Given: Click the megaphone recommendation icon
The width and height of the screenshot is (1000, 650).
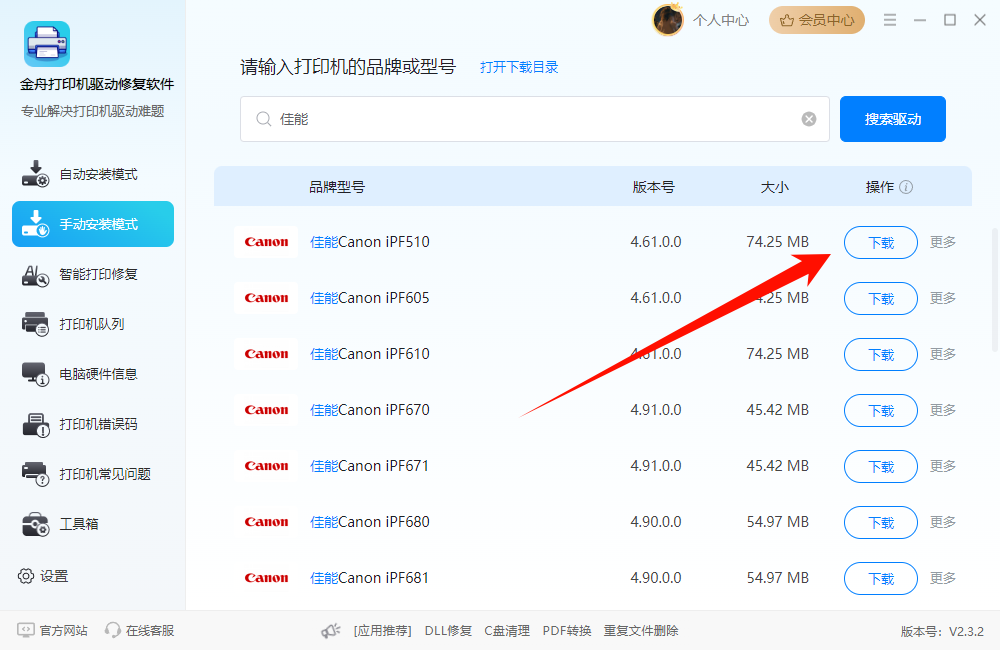Looking at the screenshot, I should pos(330,631).
